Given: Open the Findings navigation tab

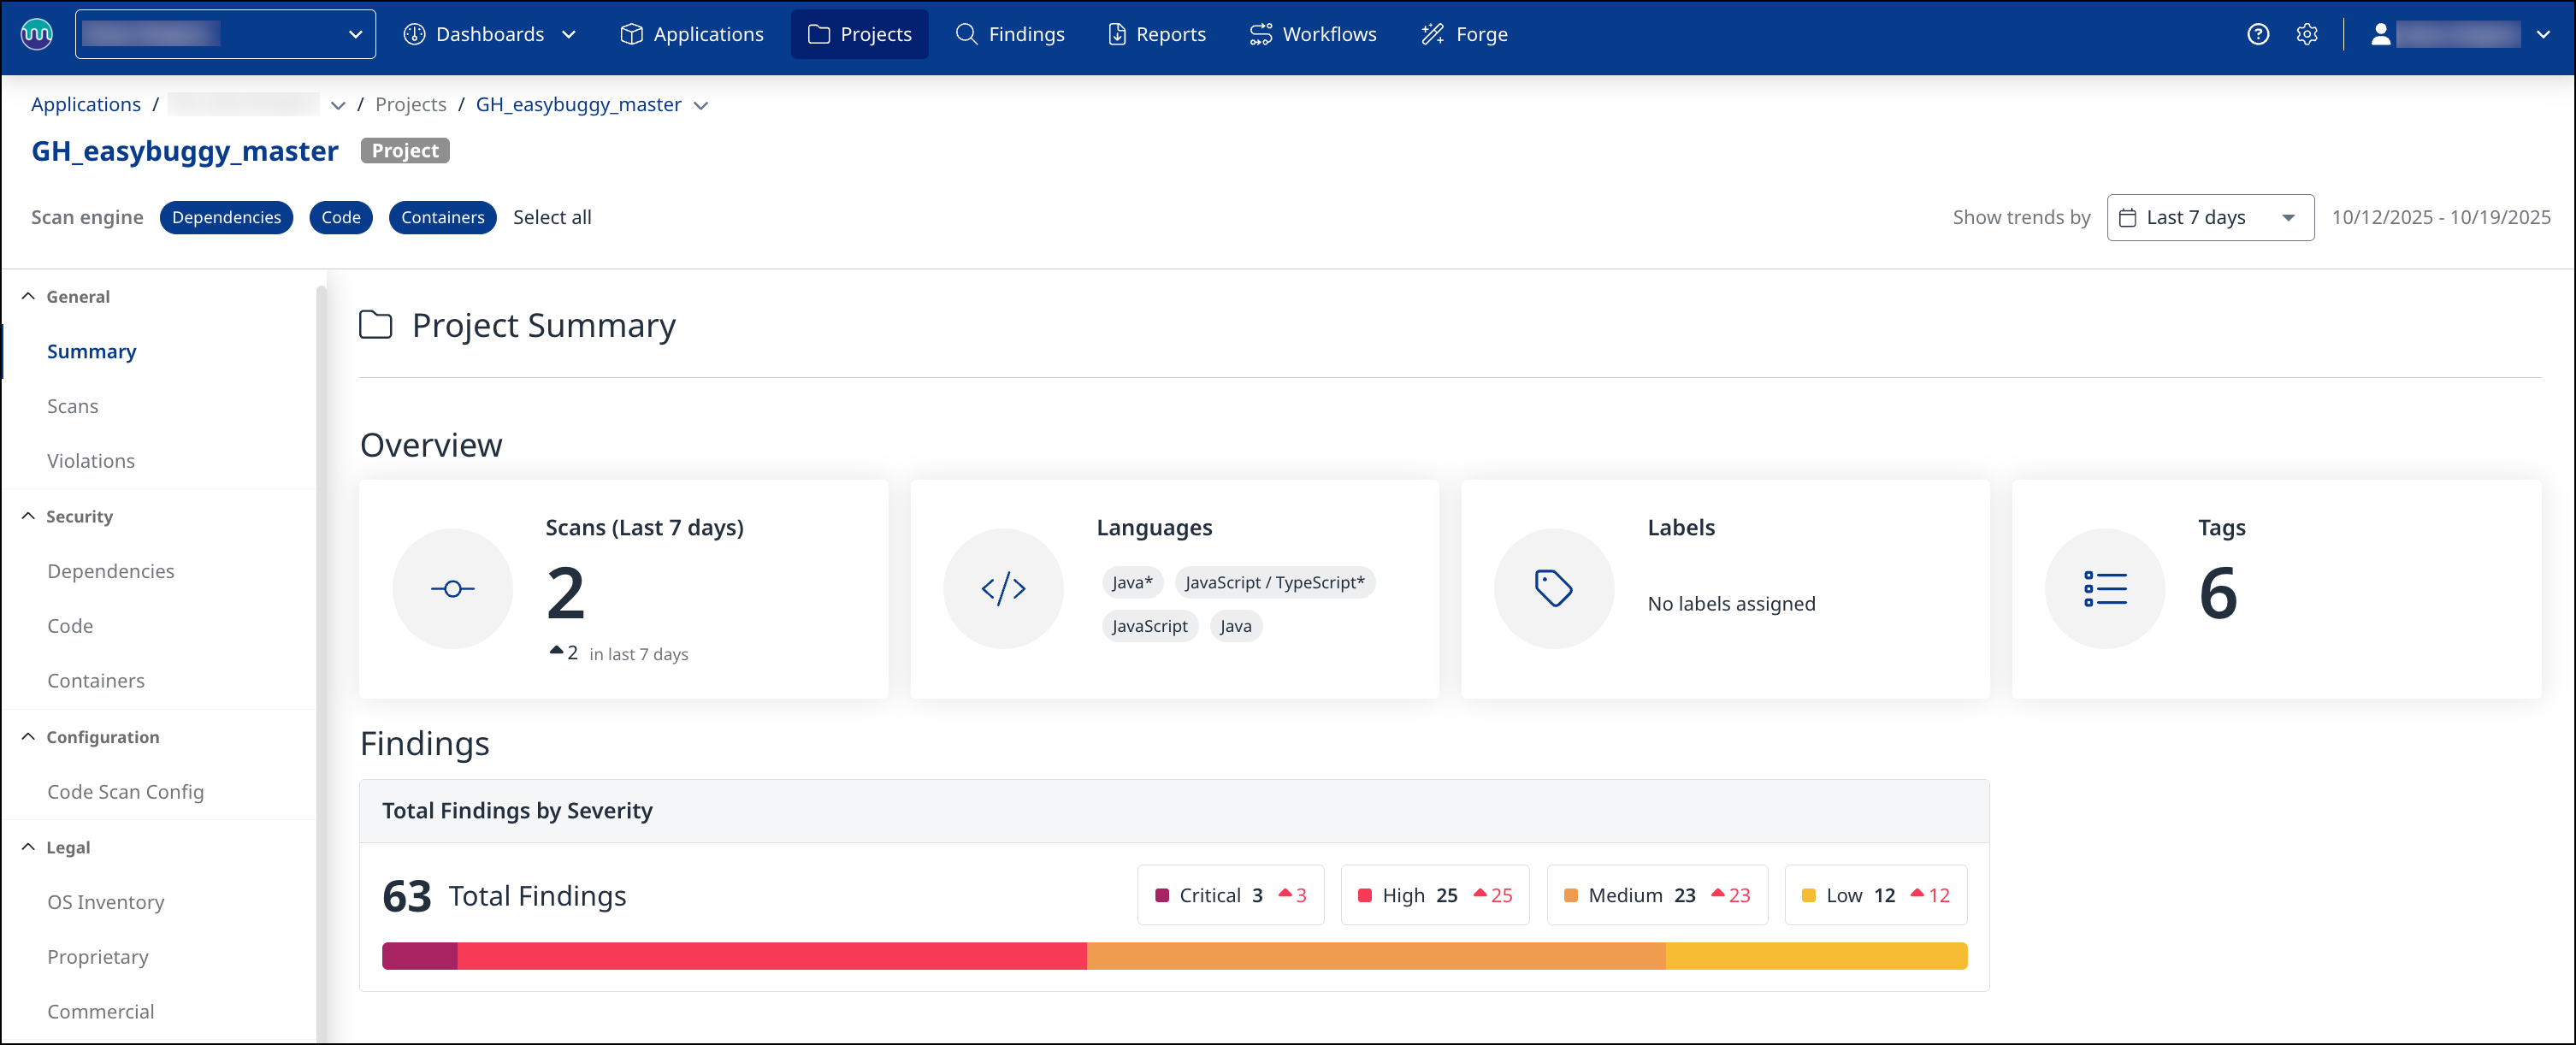Looking at the screenshot, I should (1010, 34).
